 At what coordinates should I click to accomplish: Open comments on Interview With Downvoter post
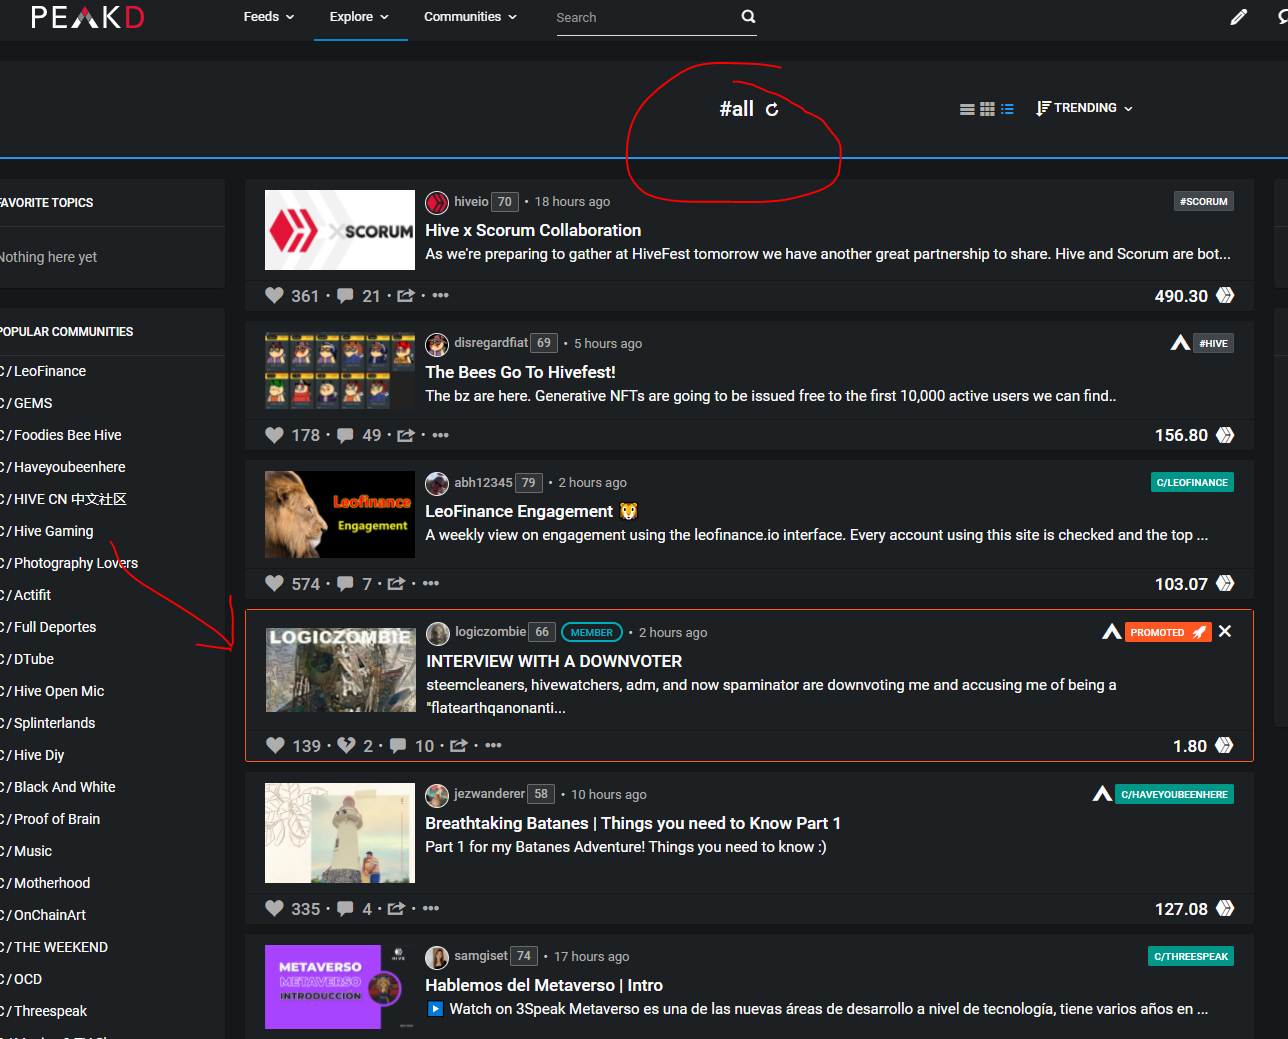pos(398,745)
